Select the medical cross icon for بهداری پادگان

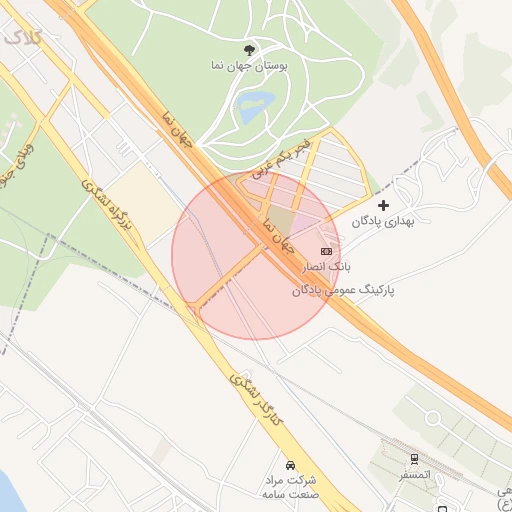coord(383,205)
